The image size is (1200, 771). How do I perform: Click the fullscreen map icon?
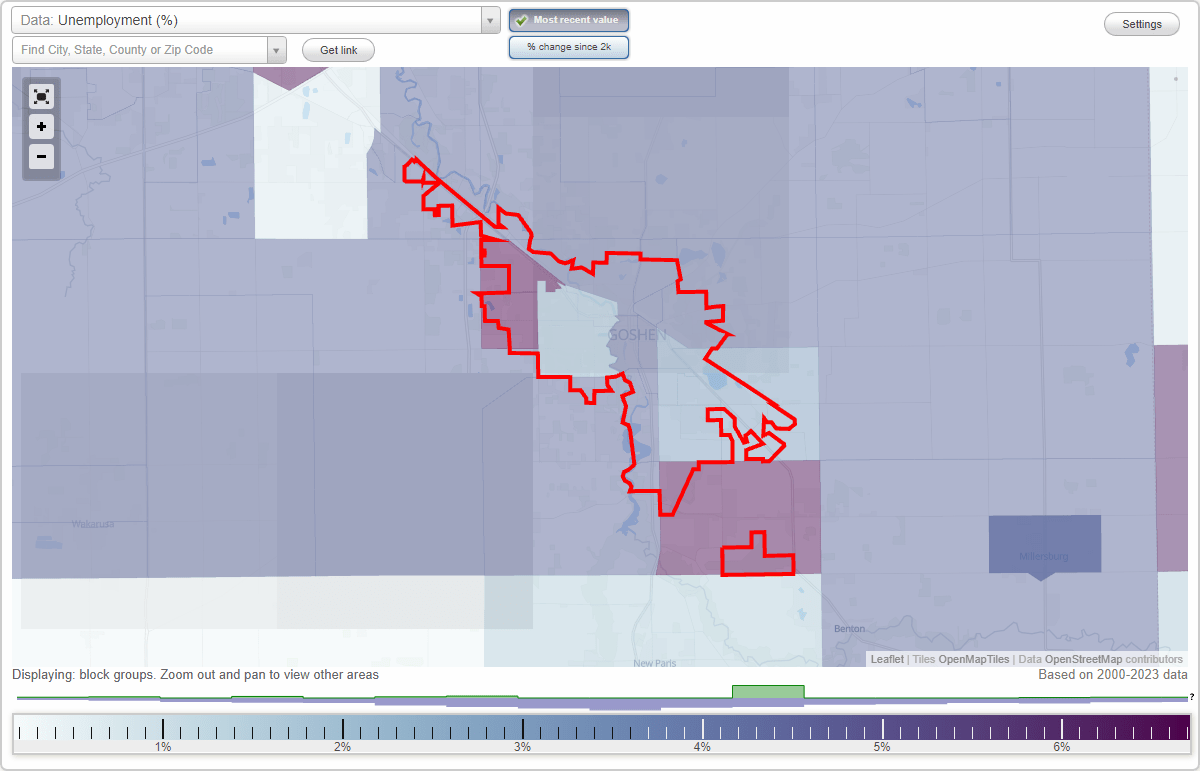(x=41, y=96)
